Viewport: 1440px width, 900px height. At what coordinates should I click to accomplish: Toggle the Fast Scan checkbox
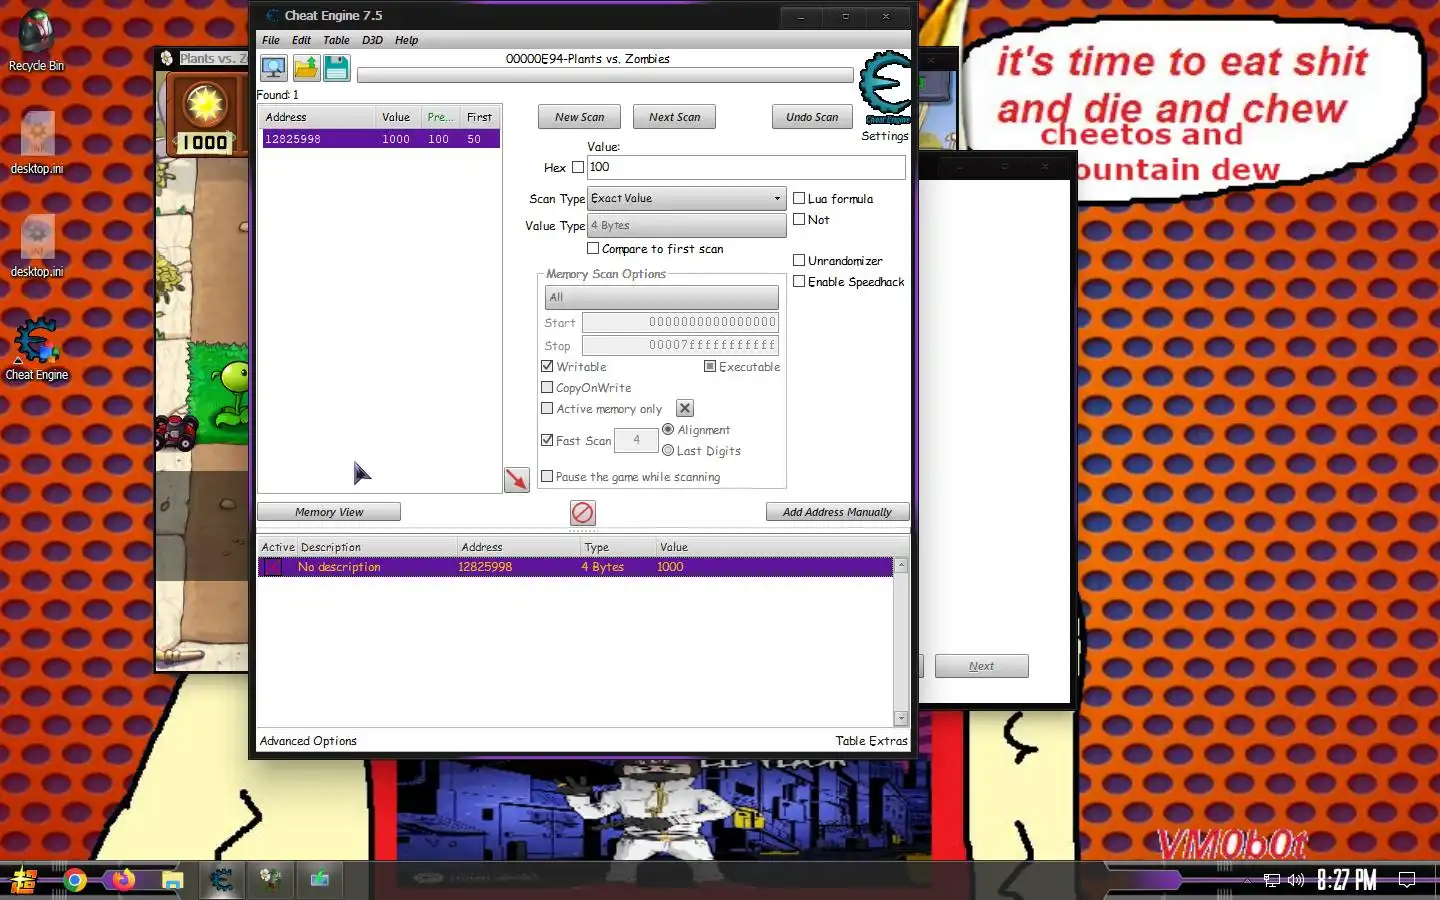547,439
